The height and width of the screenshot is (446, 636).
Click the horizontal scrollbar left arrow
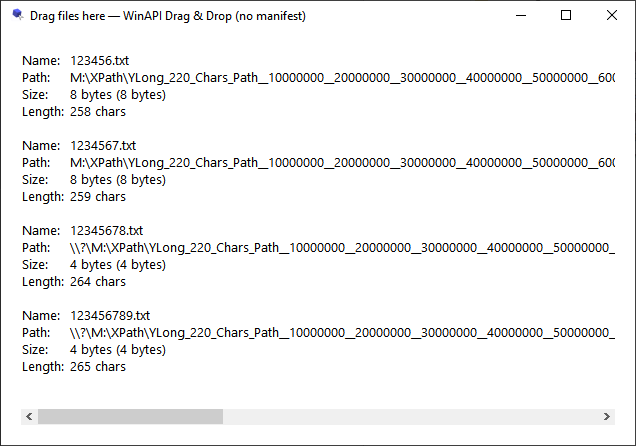[29, 416]
